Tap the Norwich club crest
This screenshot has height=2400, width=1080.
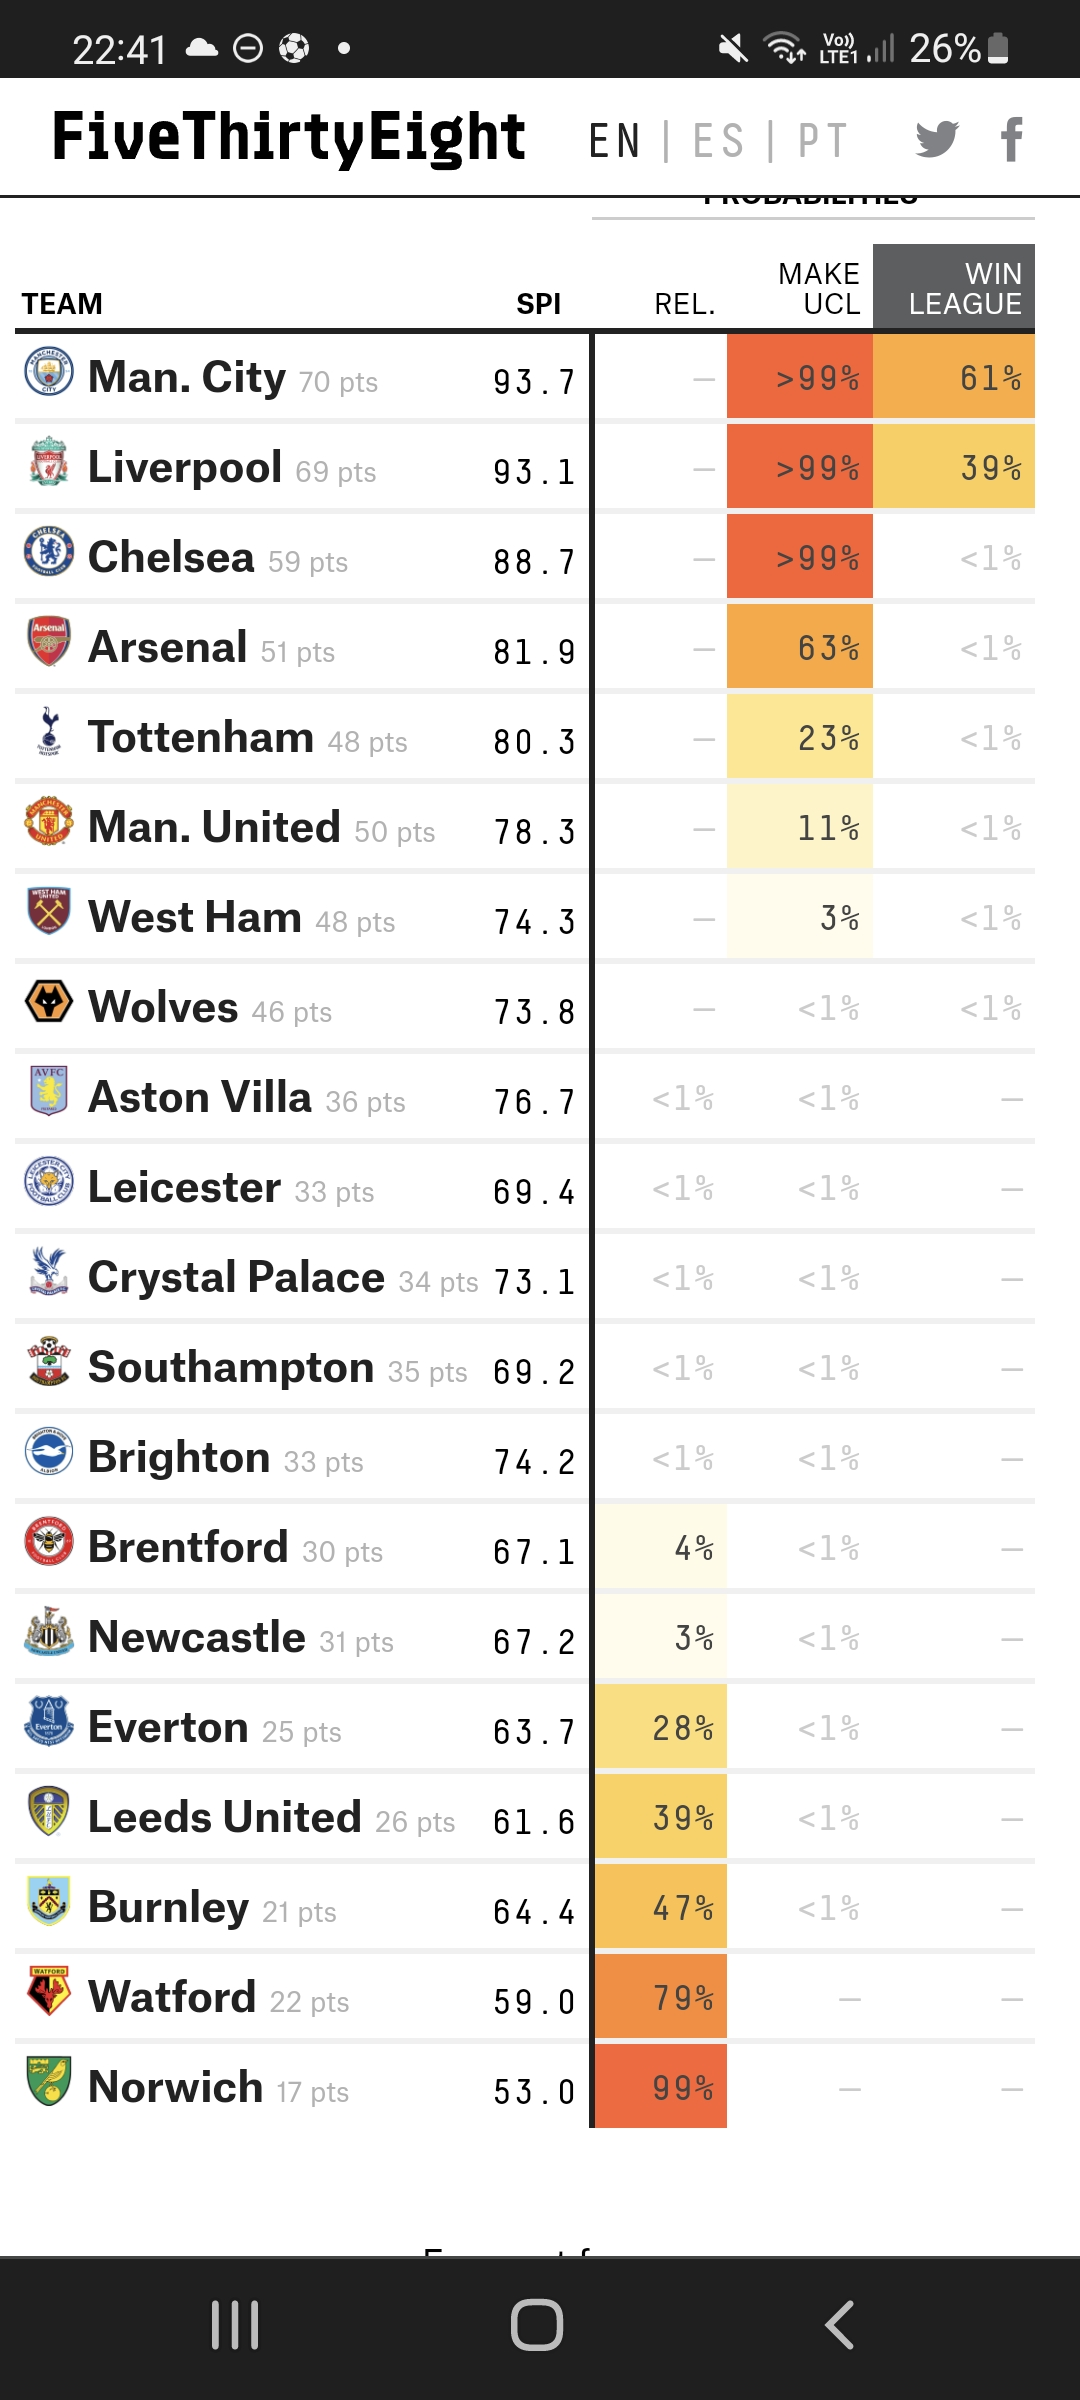[x=49, y=2082]
